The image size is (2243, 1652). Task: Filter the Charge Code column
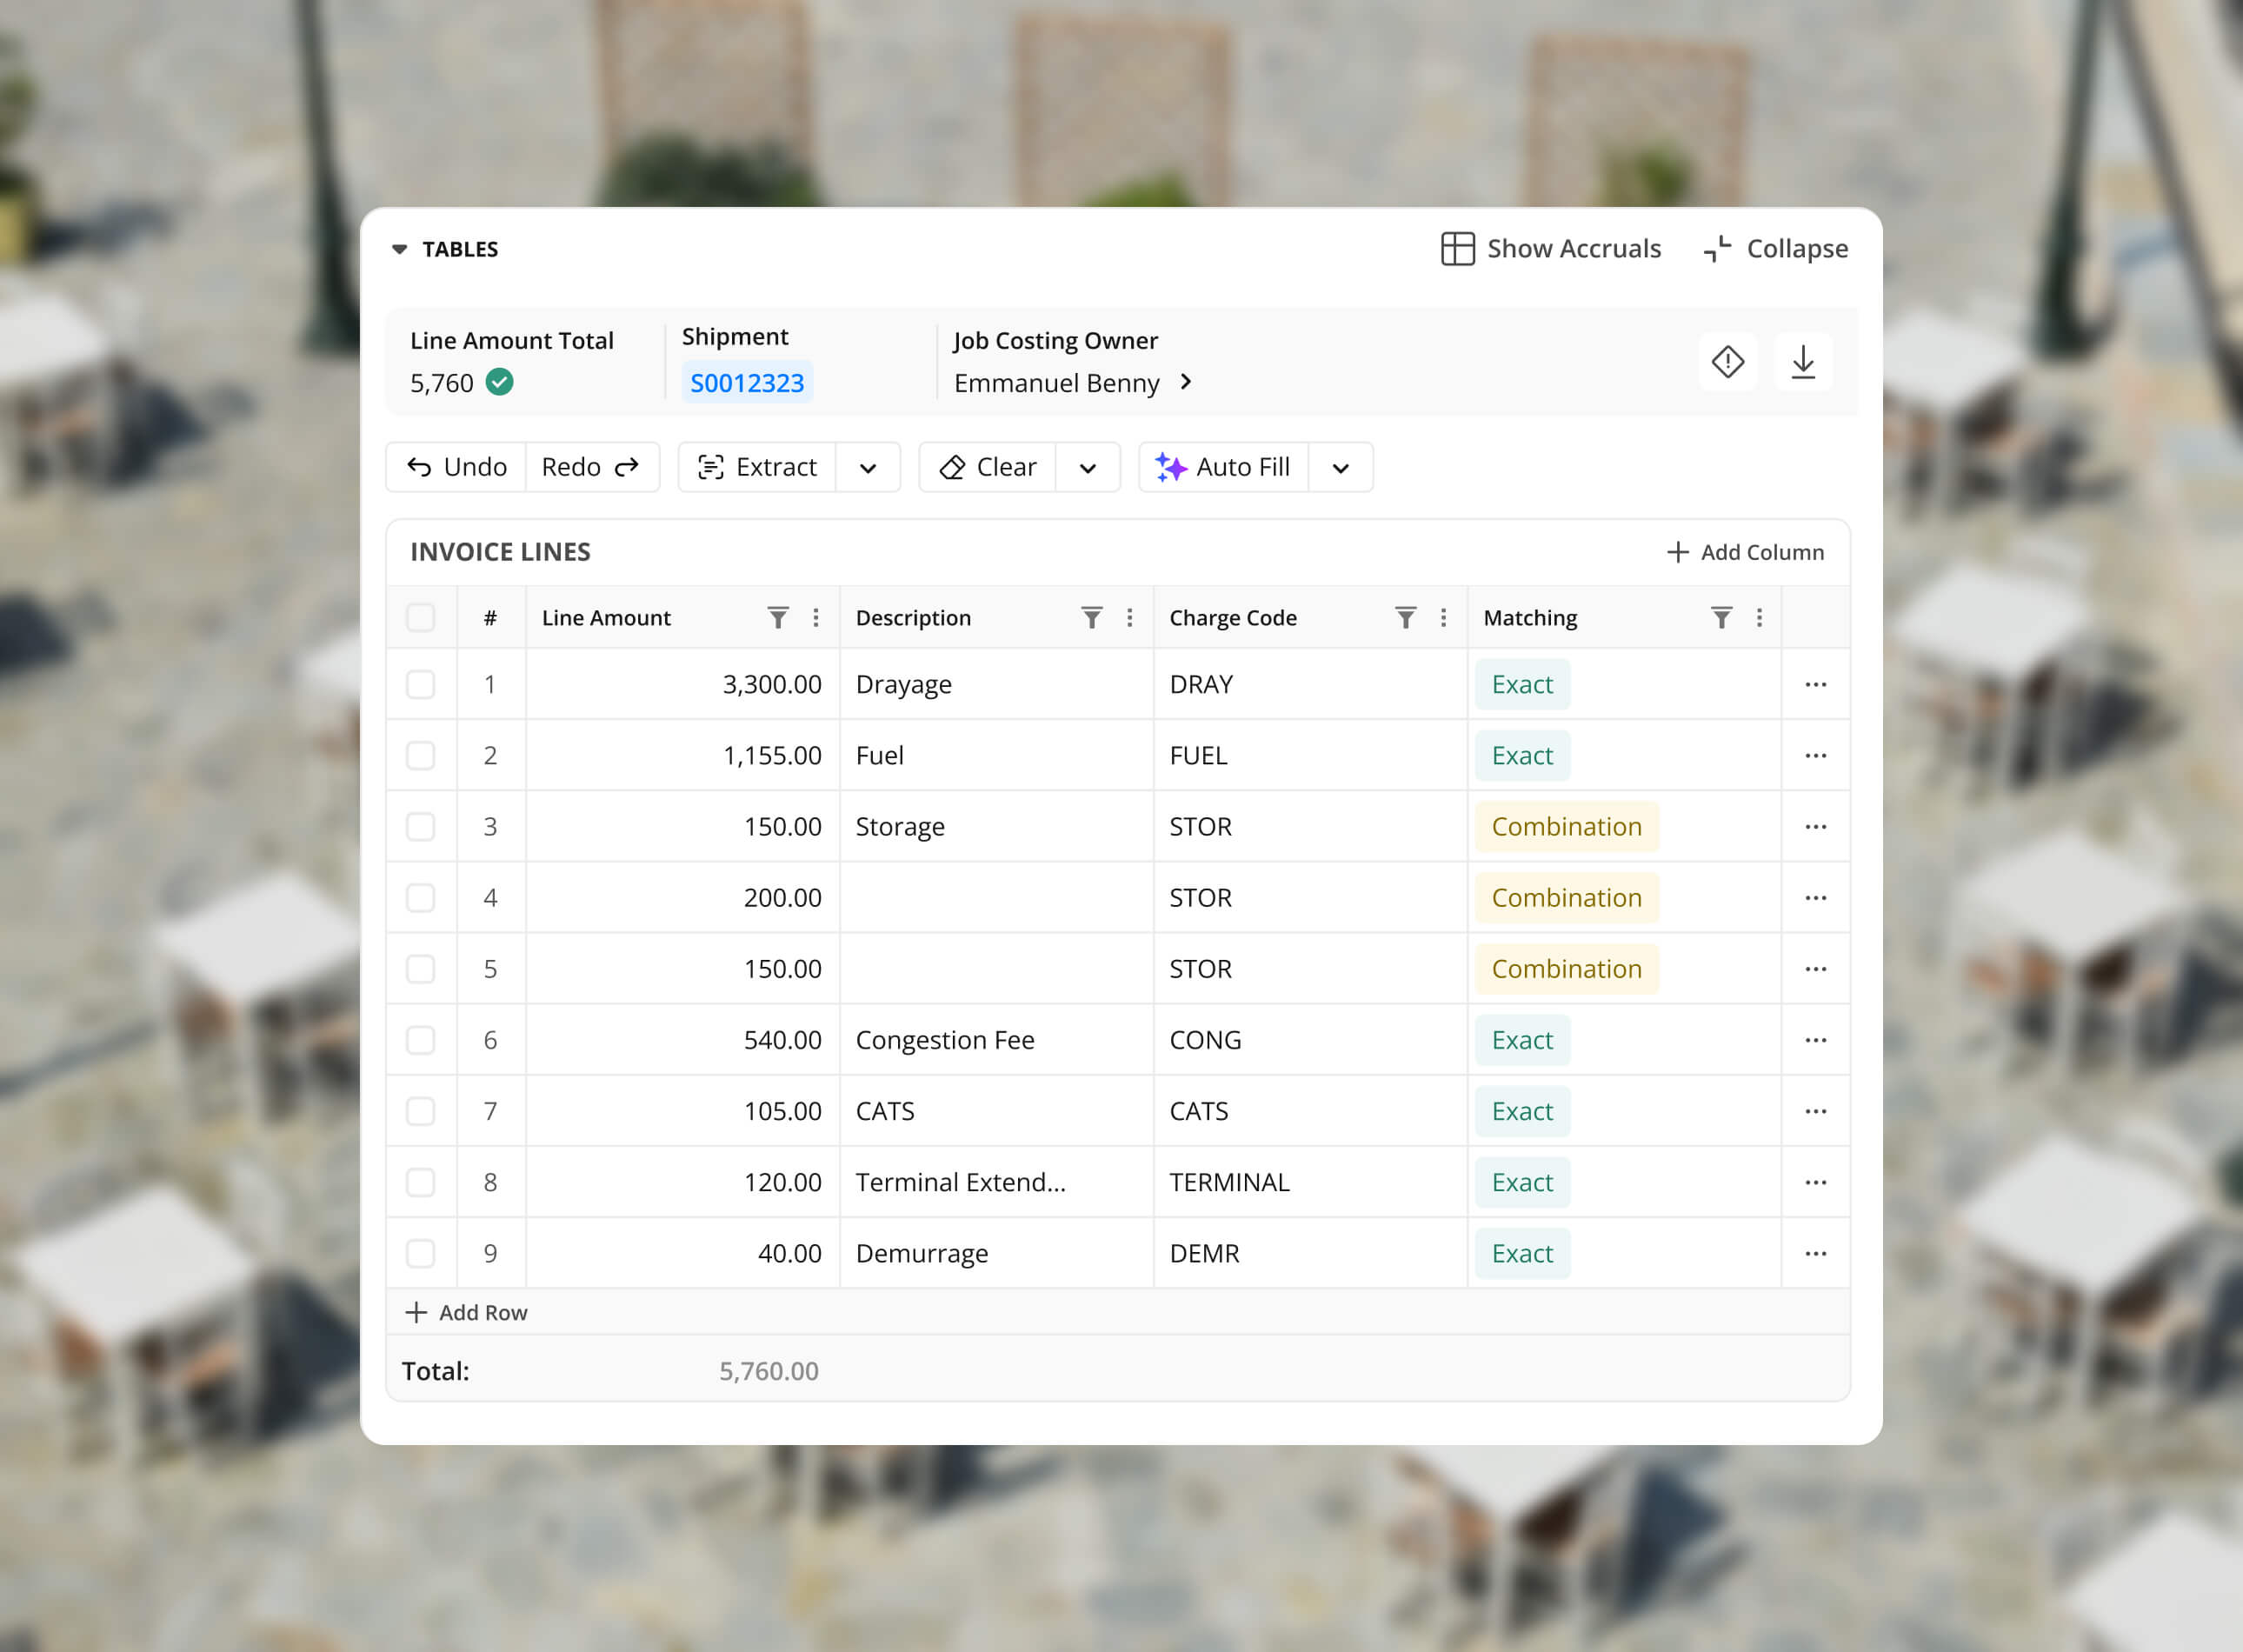coord(1405,618)
